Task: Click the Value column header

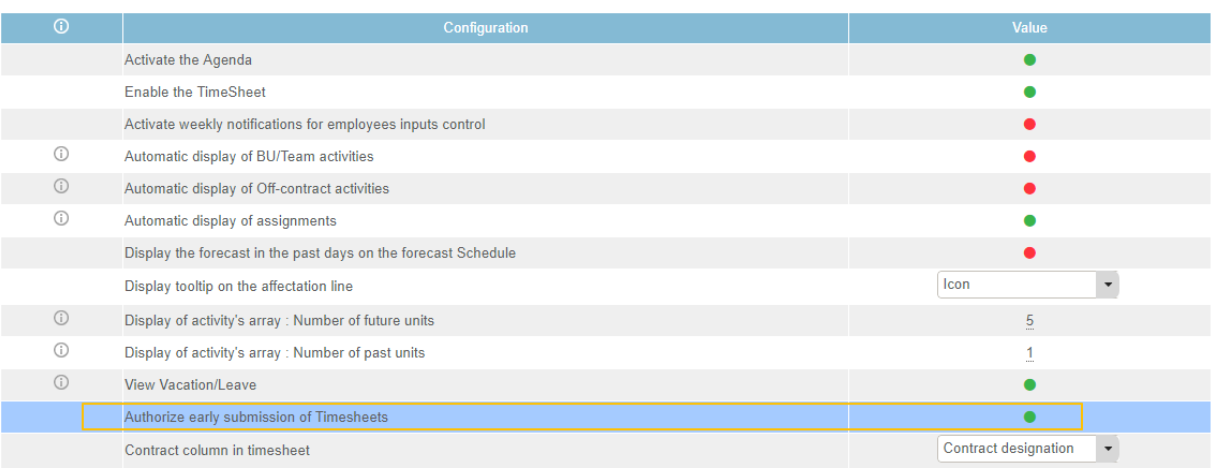Action: (x=1029, y=28)
